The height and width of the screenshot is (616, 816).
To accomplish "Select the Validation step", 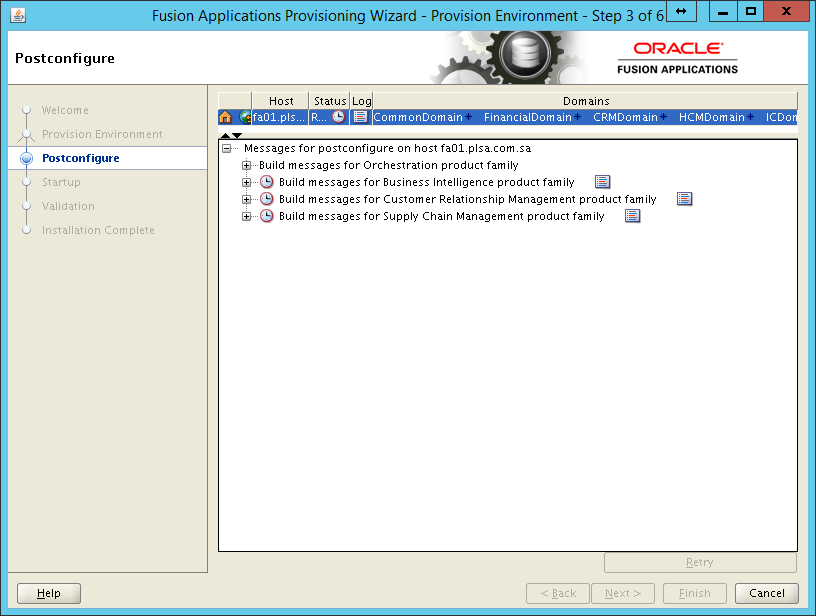I will 68,206.
